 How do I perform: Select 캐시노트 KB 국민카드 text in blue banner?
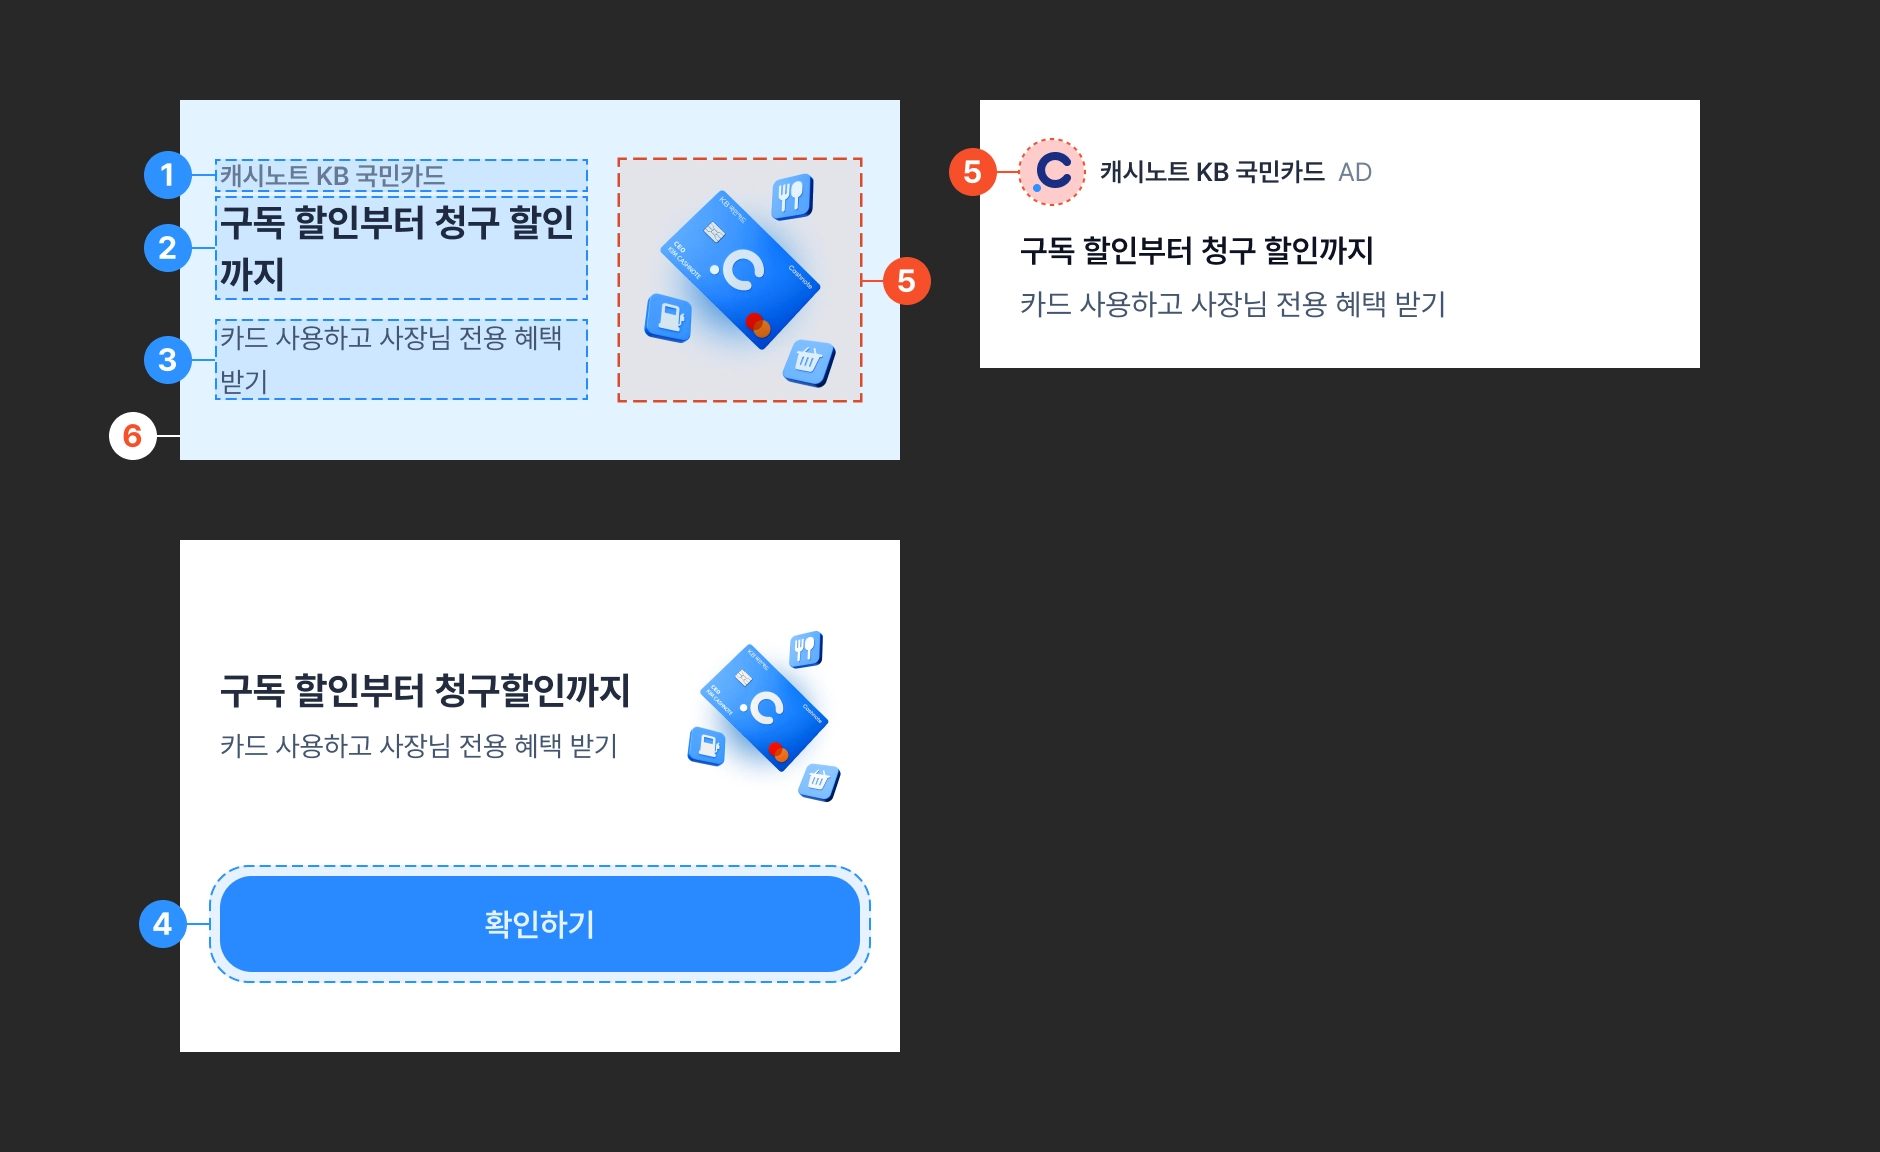[332, 175]
